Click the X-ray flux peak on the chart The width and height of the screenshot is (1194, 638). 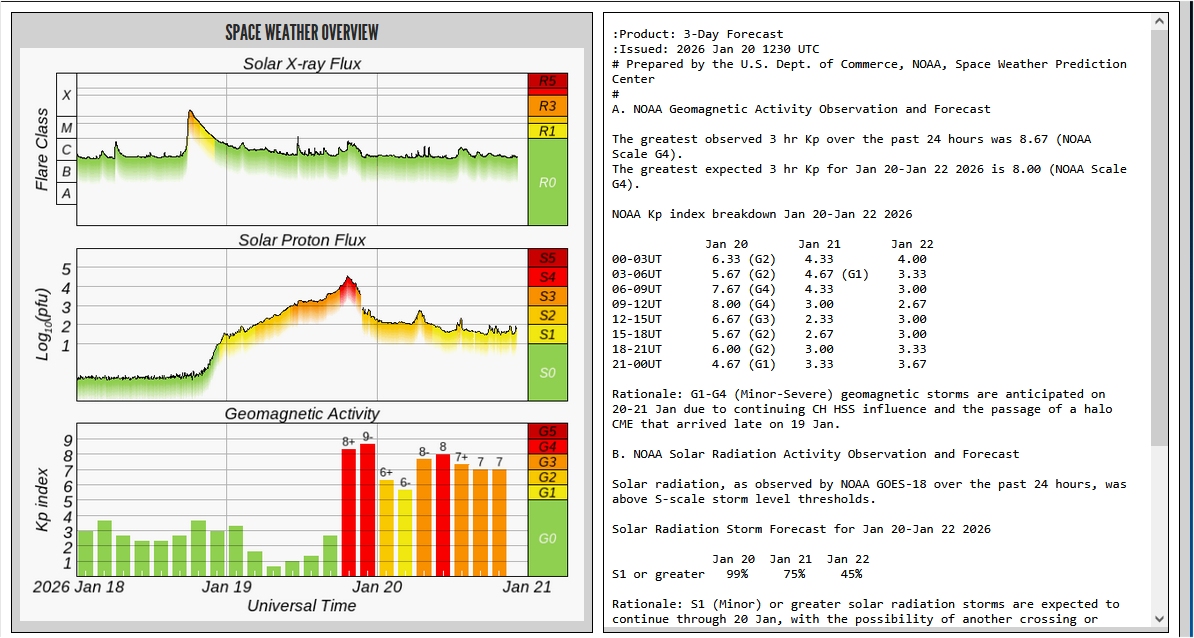(189, 112)
